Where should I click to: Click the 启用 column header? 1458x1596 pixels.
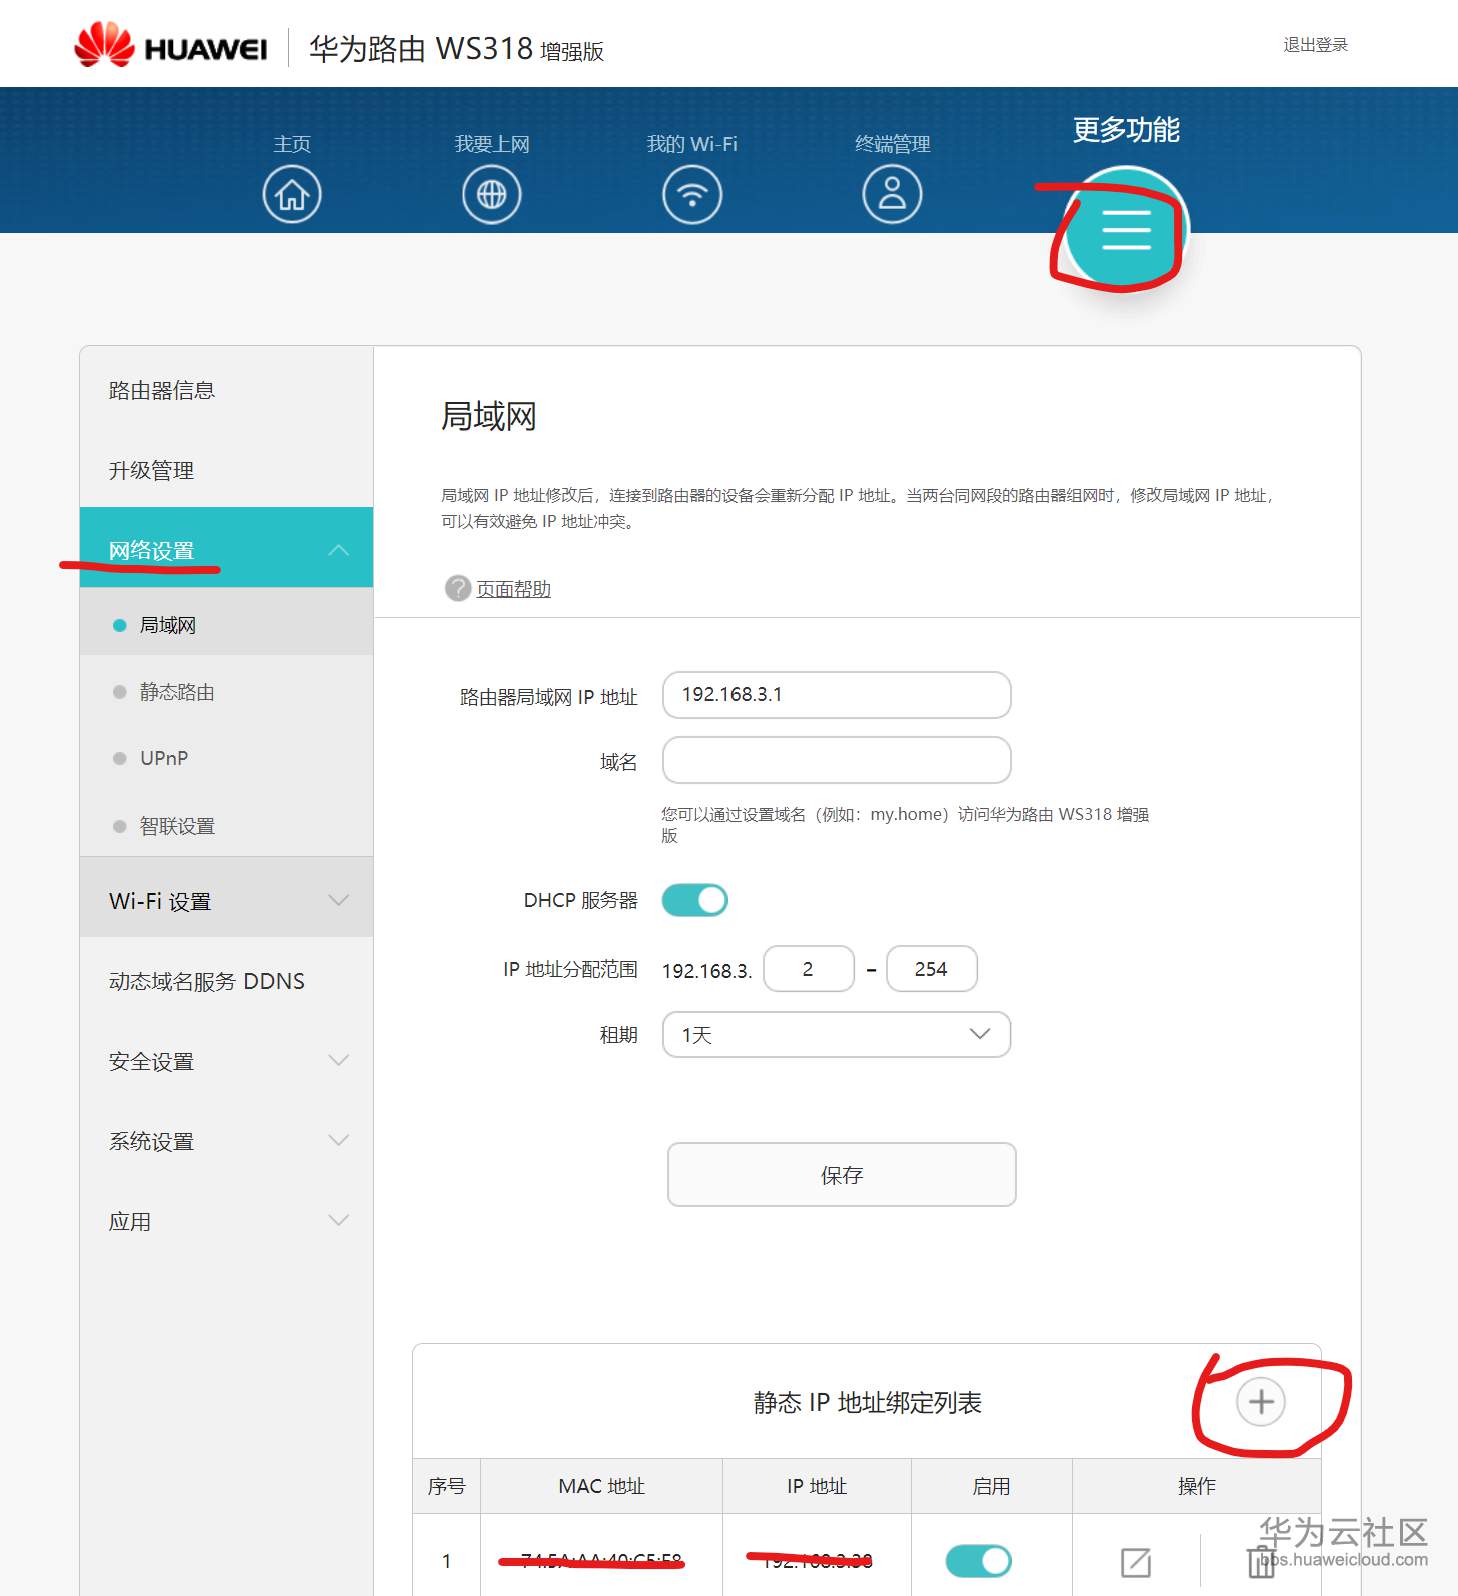pos(991,1486)
